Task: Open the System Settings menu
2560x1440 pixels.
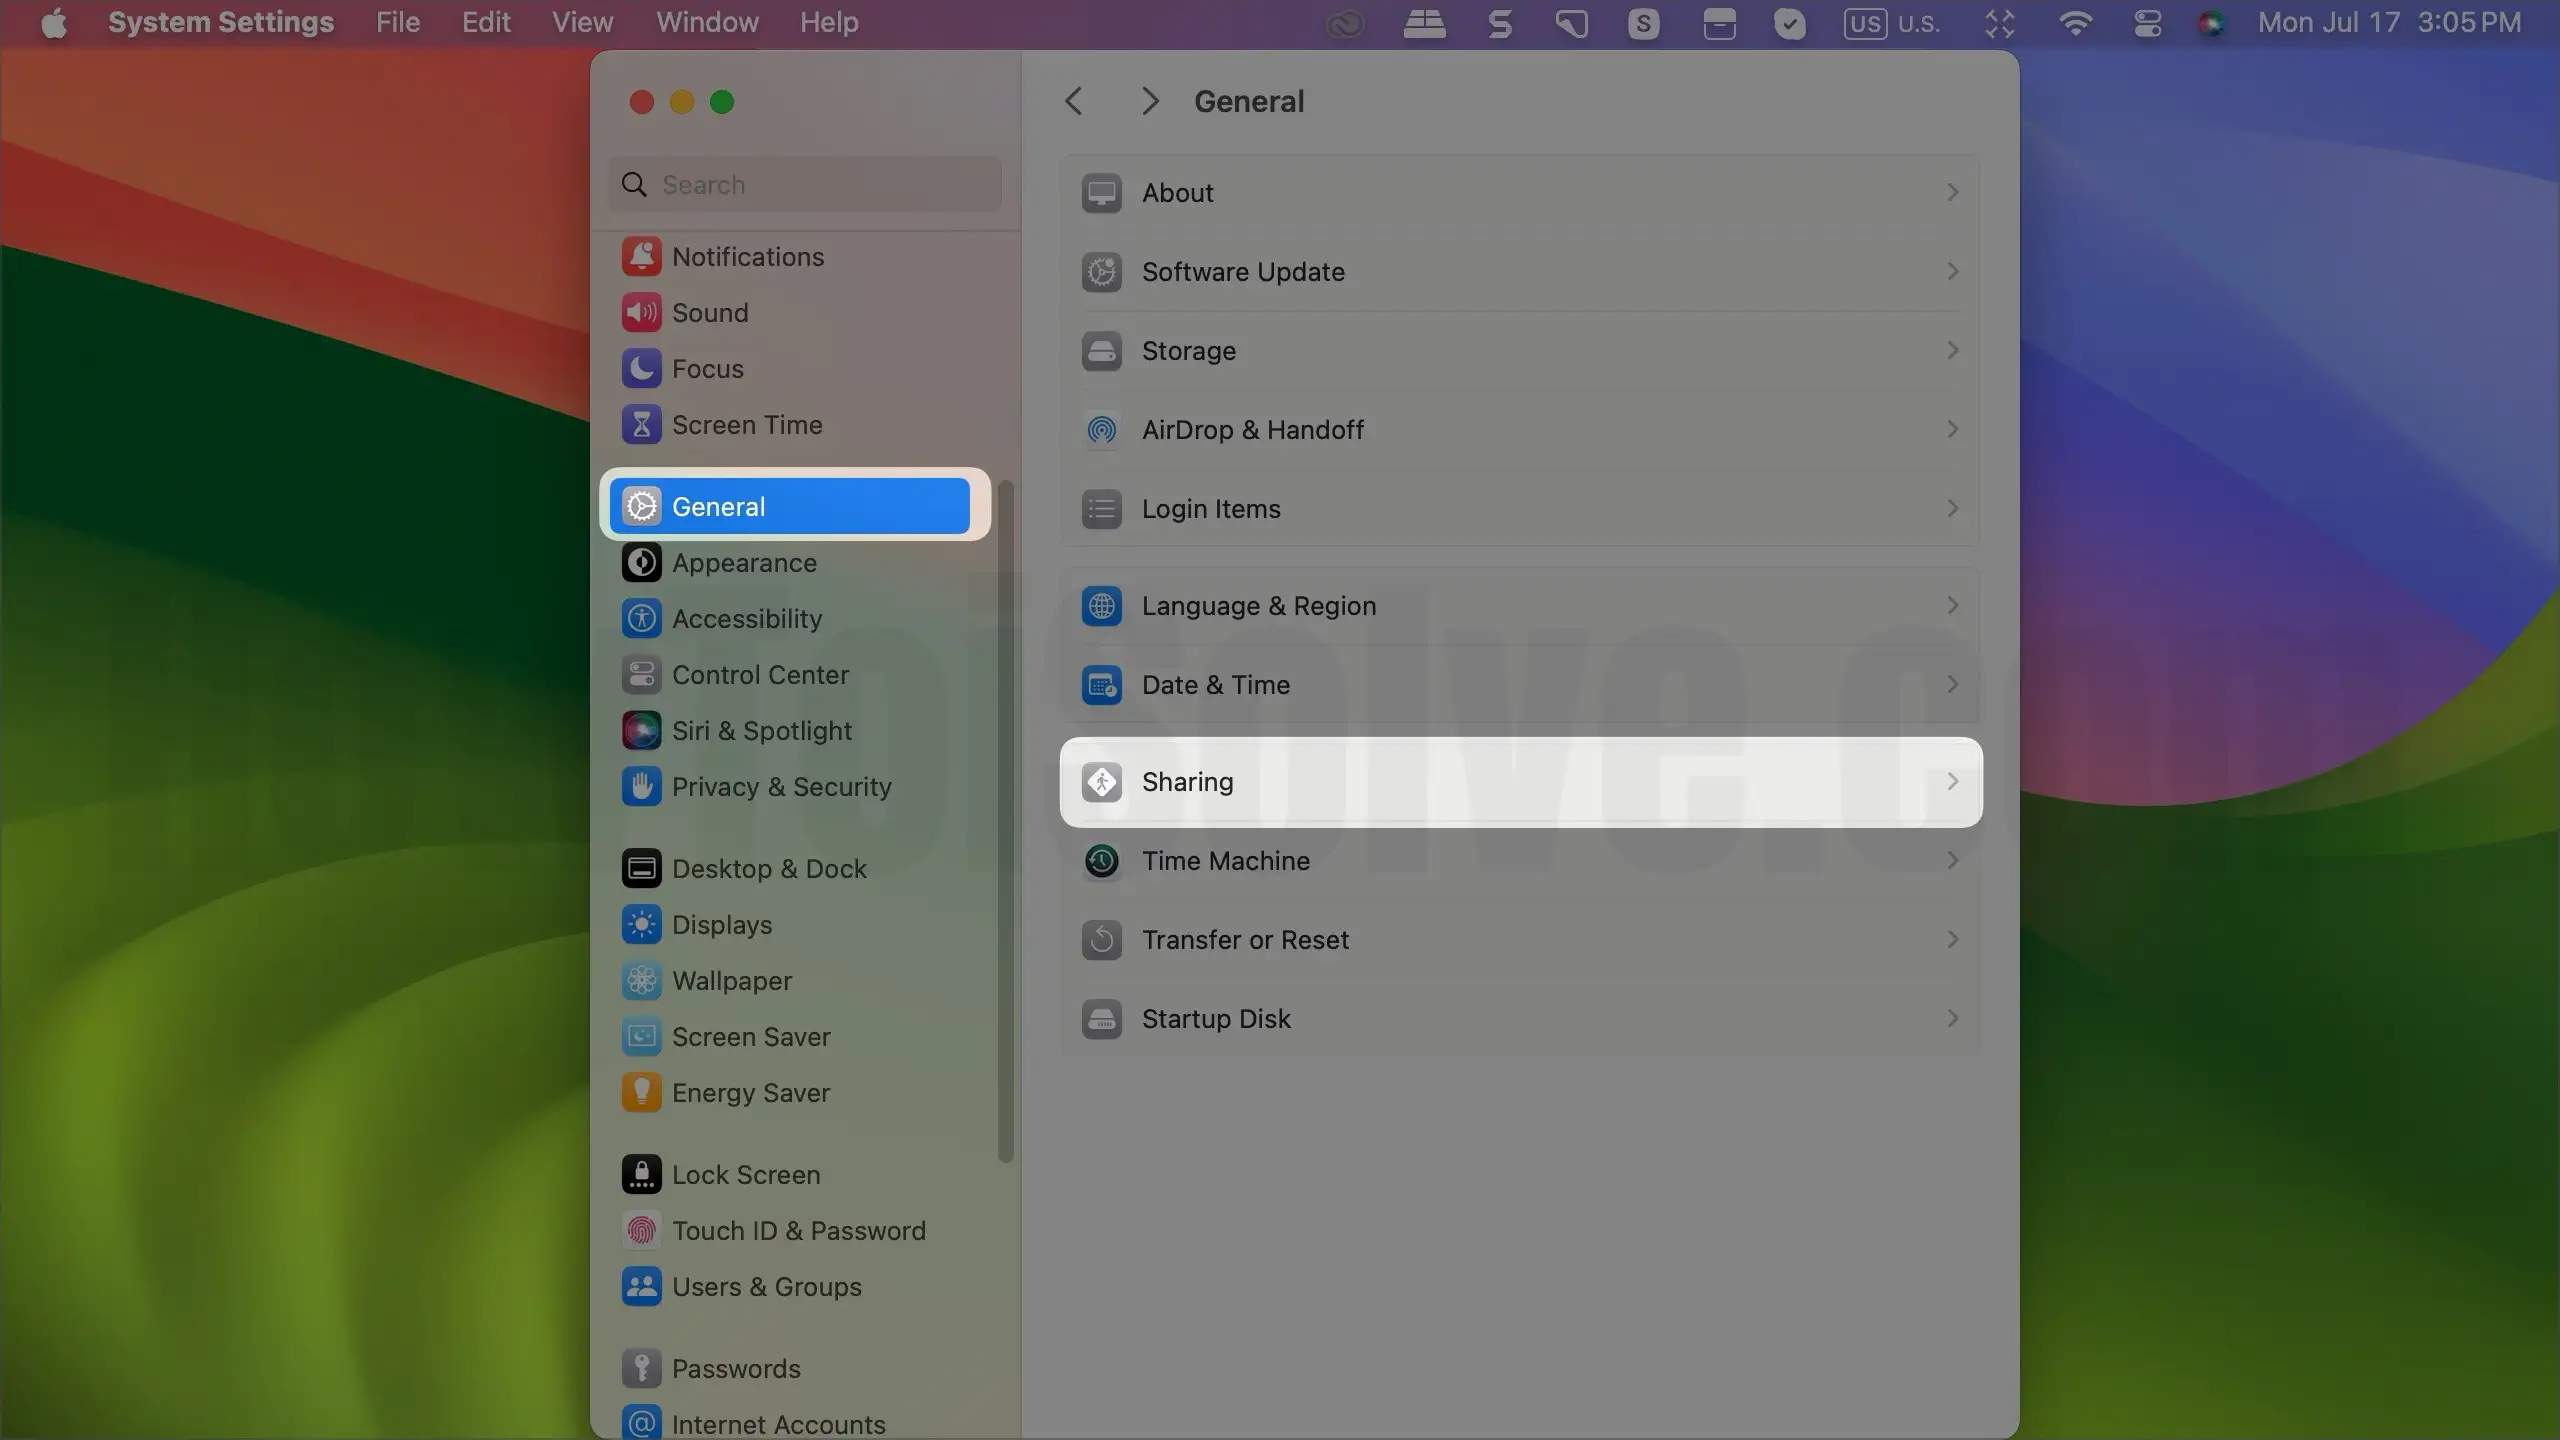Action: pos(221,22)
